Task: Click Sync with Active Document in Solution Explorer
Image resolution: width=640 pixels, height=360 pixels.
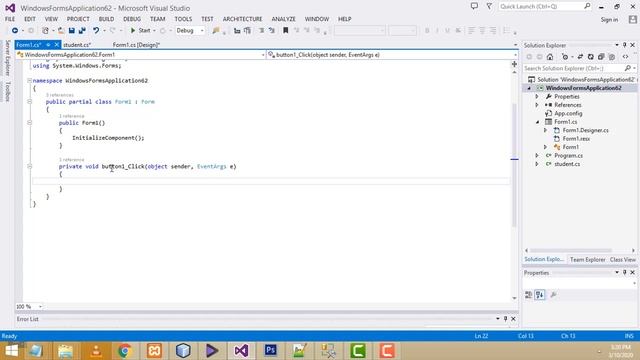Action: 580,57
